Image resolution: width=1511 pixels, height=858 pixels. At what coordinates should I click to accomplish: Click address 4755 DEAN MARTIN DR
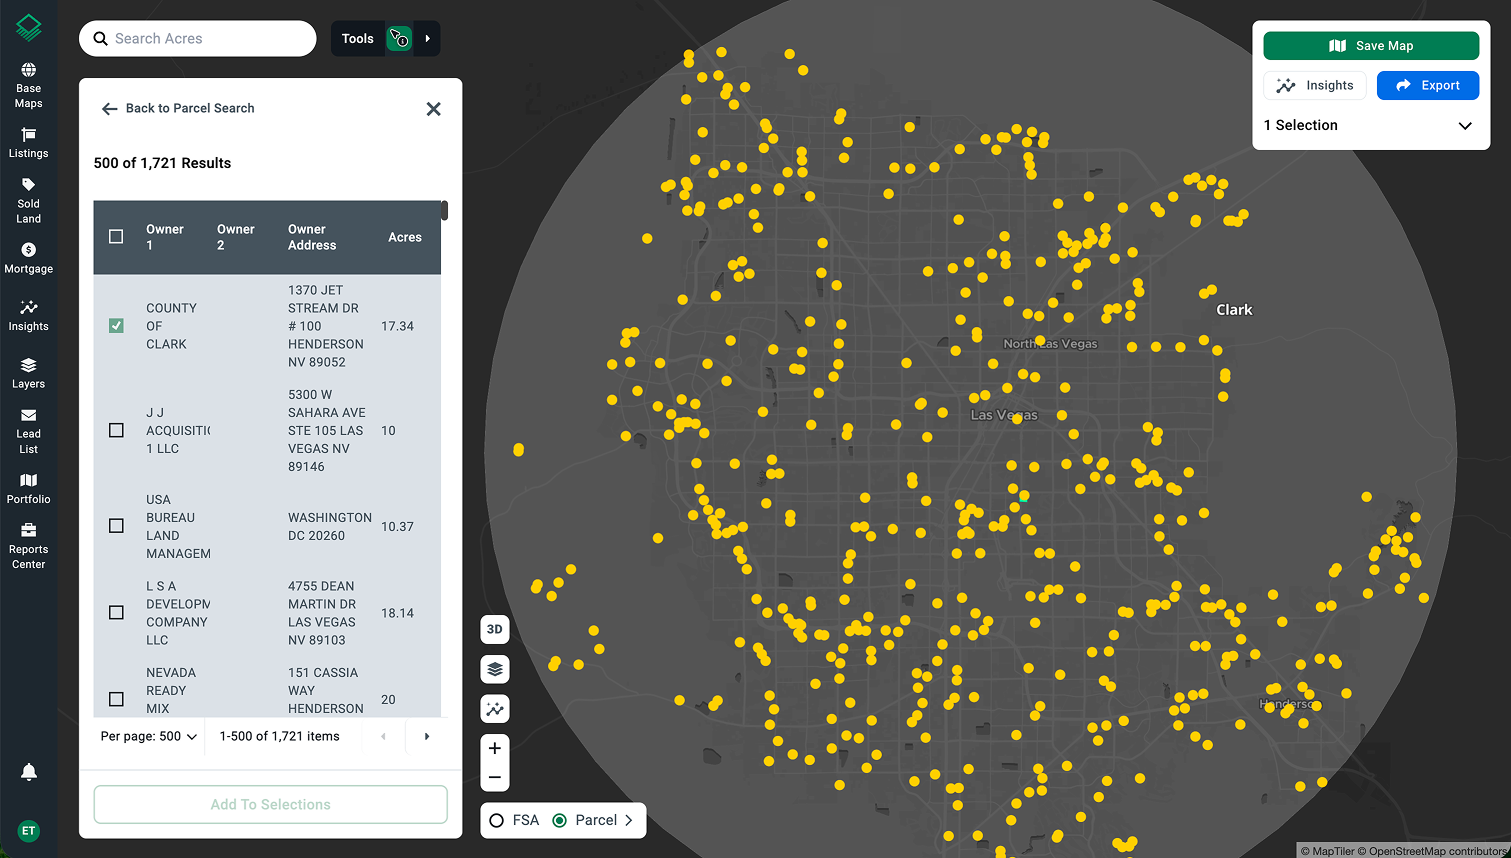(x=322, y=613)
